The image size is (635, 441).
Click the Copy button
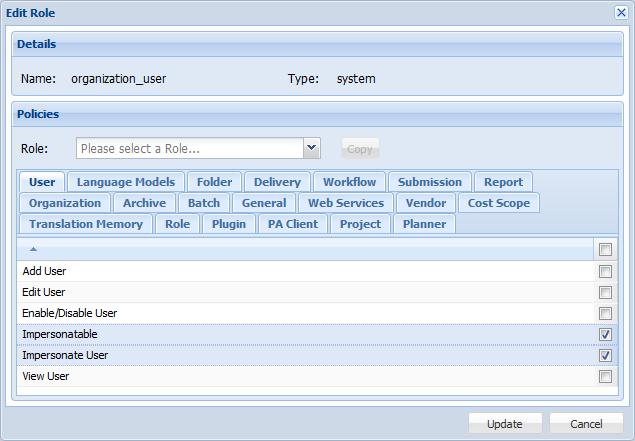coord(360,148)
